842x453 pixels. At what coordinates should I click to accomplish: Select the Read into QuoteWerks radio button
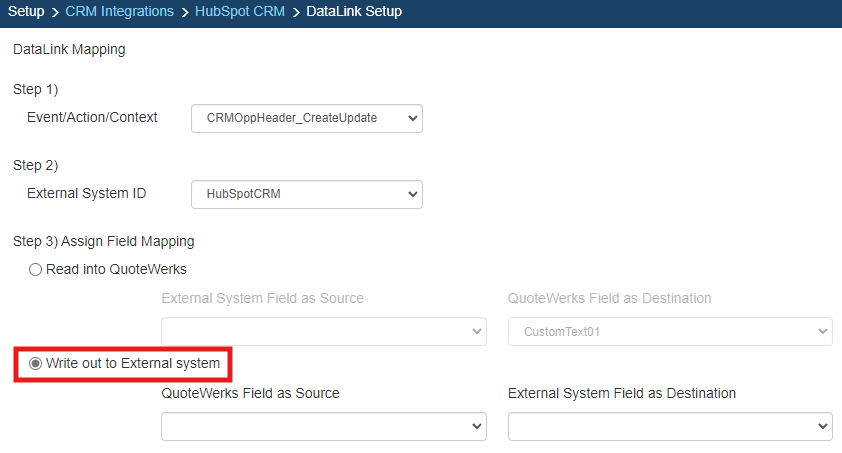[36, 269]
